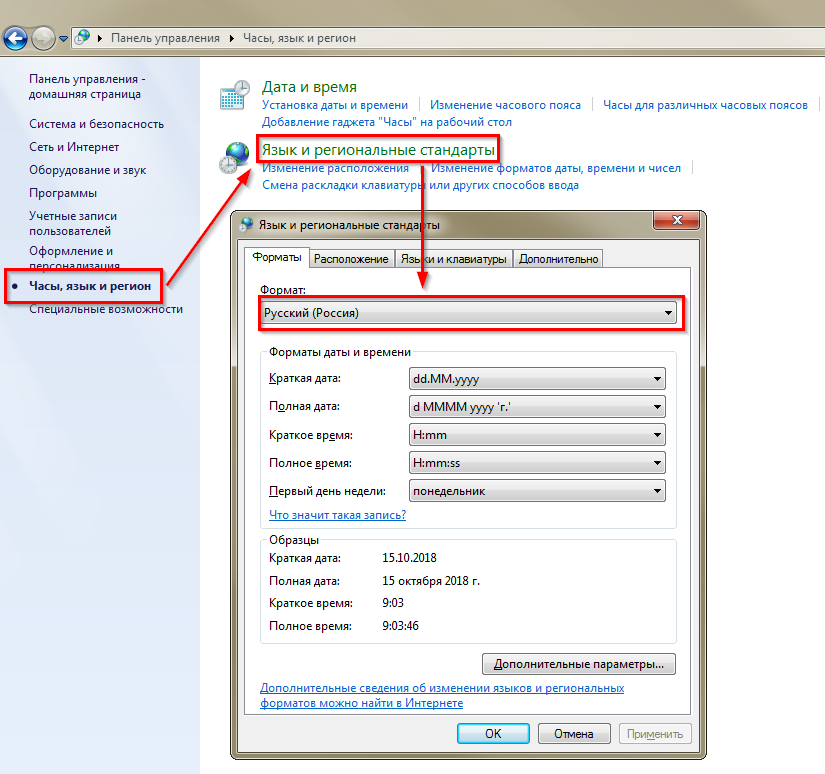Click Изменение форматов даты, времени и чисел
This screenshot has width=825, height=774.
556,168
